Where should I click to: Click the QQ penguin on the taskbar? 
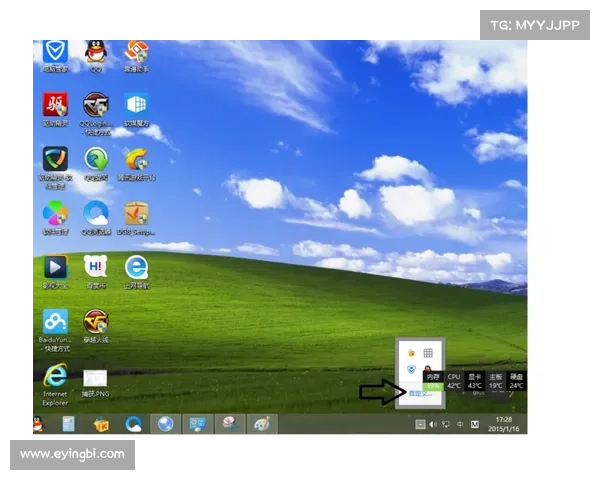click(38, 424)
